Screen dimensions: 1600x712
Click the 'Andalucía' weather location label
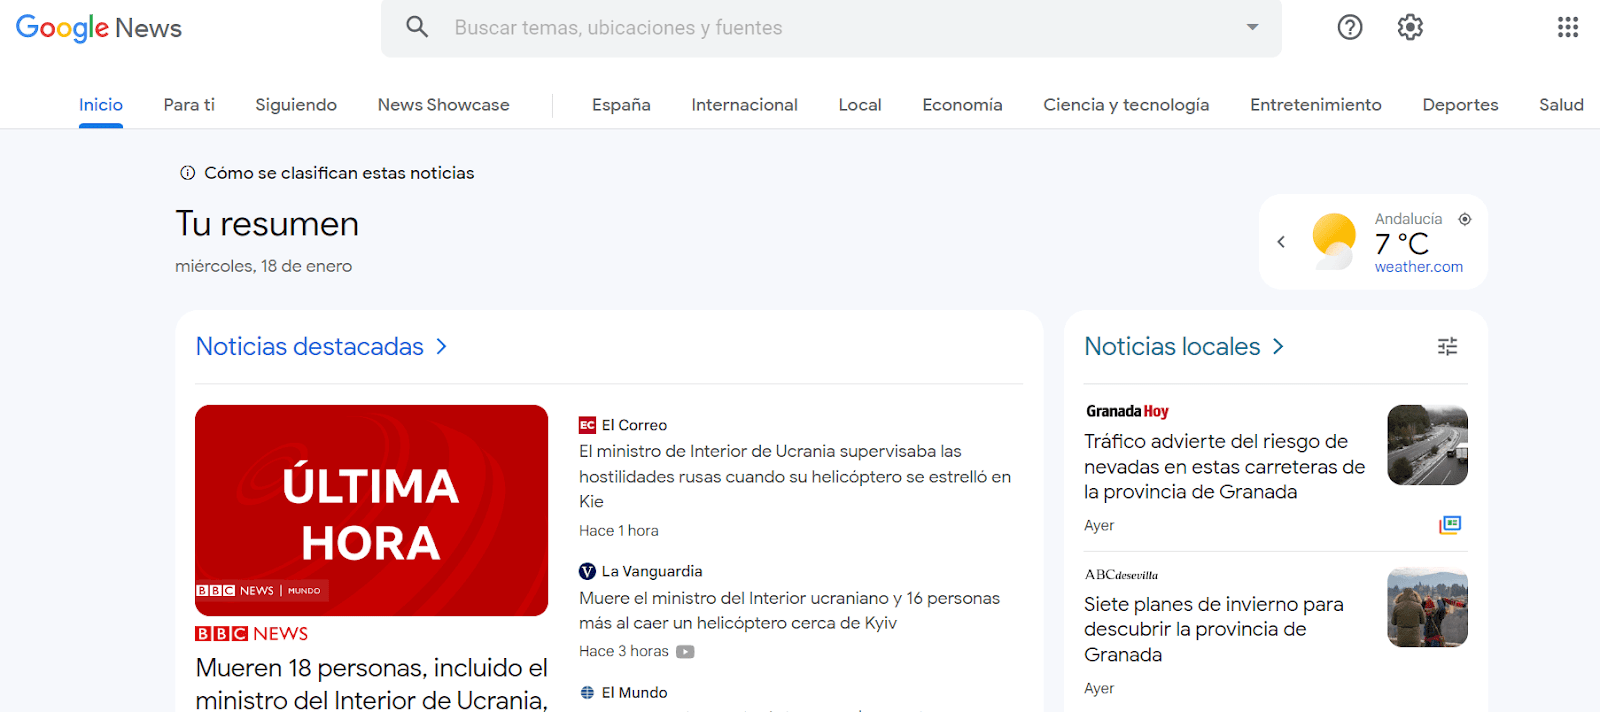(1408, 219)
